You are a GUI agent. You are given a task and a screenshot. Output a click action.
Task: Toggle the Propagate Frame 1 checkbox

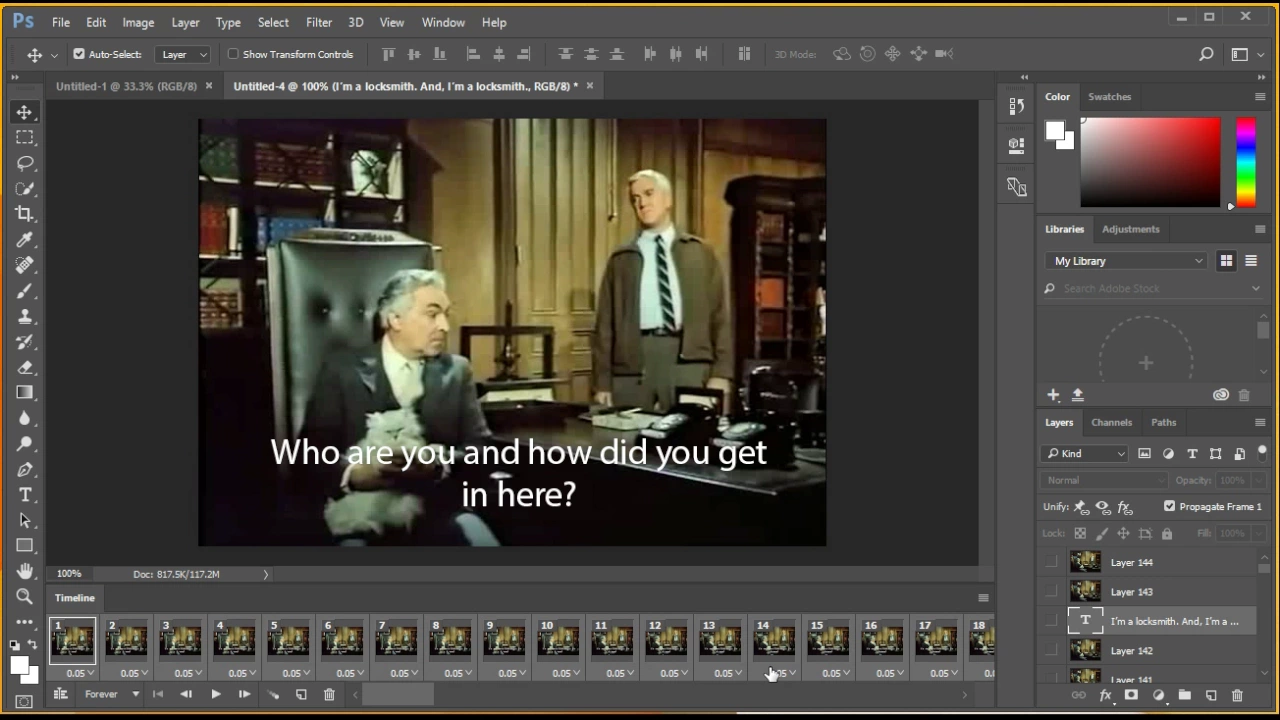pyautogui.click(x=1169, y=506)
